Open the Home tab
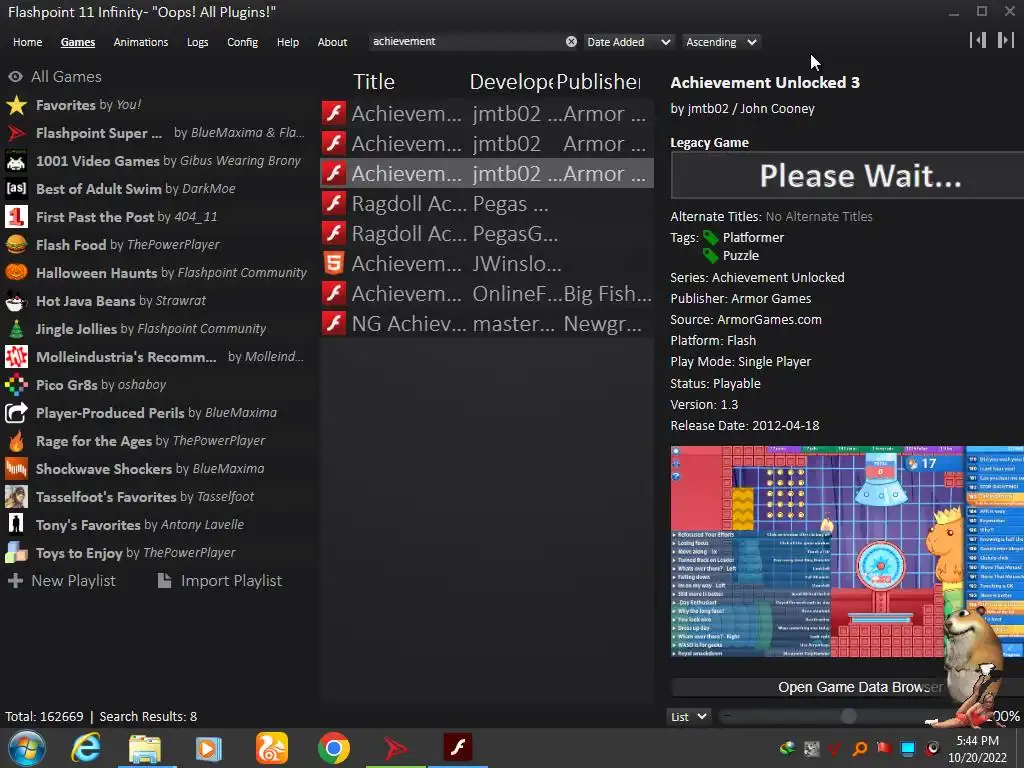 tap(27, 42)
